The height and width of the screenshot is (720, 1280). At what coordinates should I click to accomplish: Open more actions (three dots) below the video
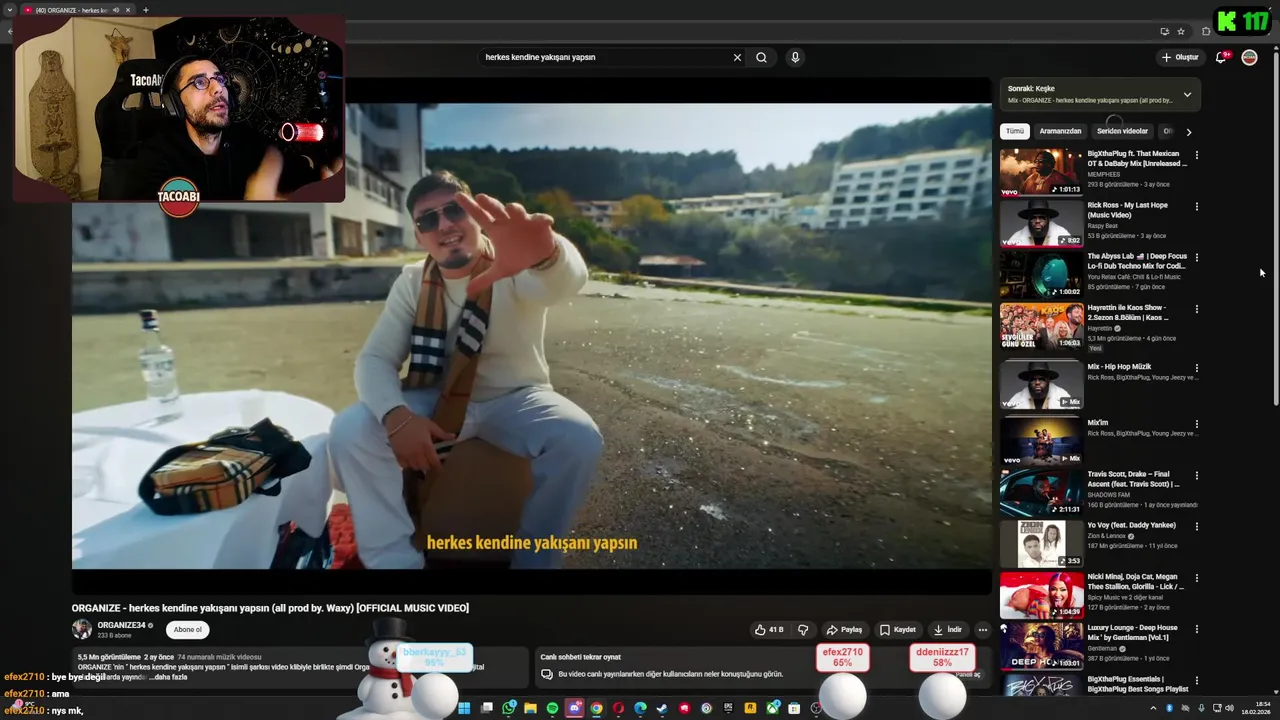982,630
